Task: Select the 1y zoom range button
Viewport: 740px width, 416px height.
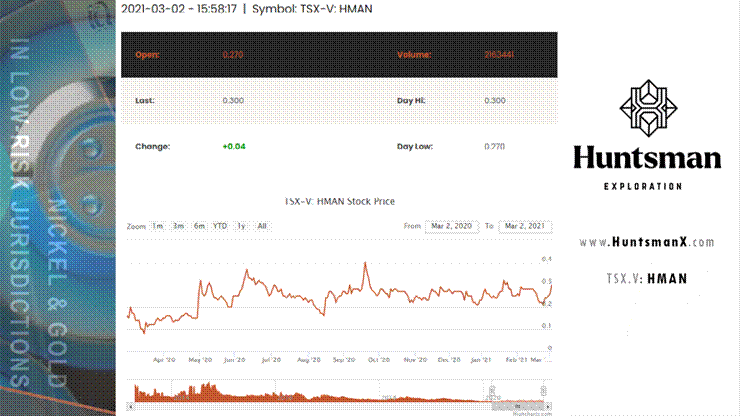Action: 241,226
